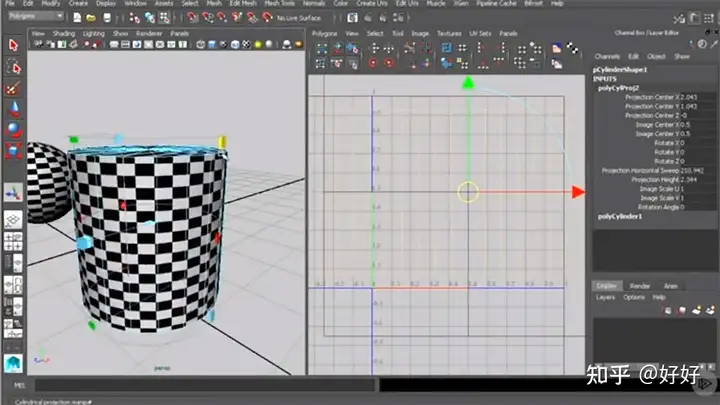Select the arrow Select tool in toolbox
720x405 pixels.
pyautogui.click(x=13, y=45)
